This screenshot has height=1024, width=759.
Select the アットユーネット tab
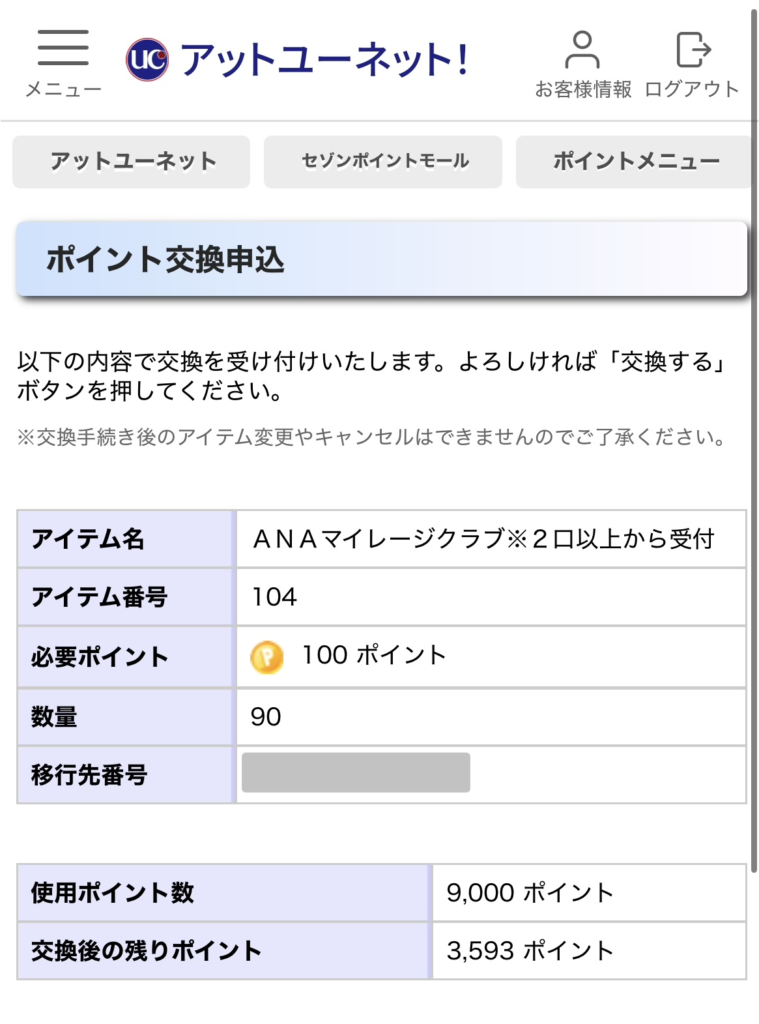click(131, 162)
